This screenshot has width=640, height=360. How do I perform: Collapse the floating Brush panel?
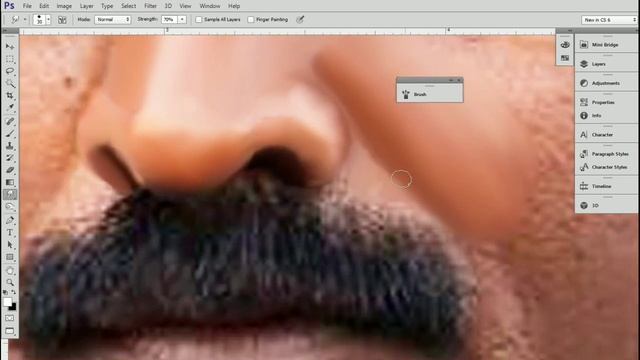(451, 80)
